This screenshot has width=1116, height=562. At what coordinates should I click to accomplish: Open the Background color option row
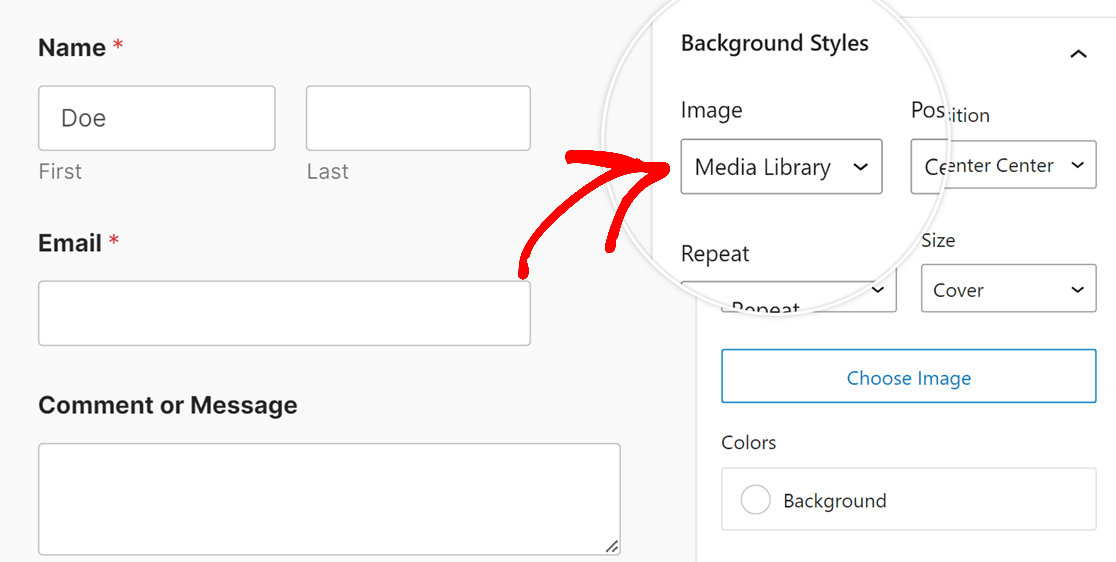click(x=908, y=499)
